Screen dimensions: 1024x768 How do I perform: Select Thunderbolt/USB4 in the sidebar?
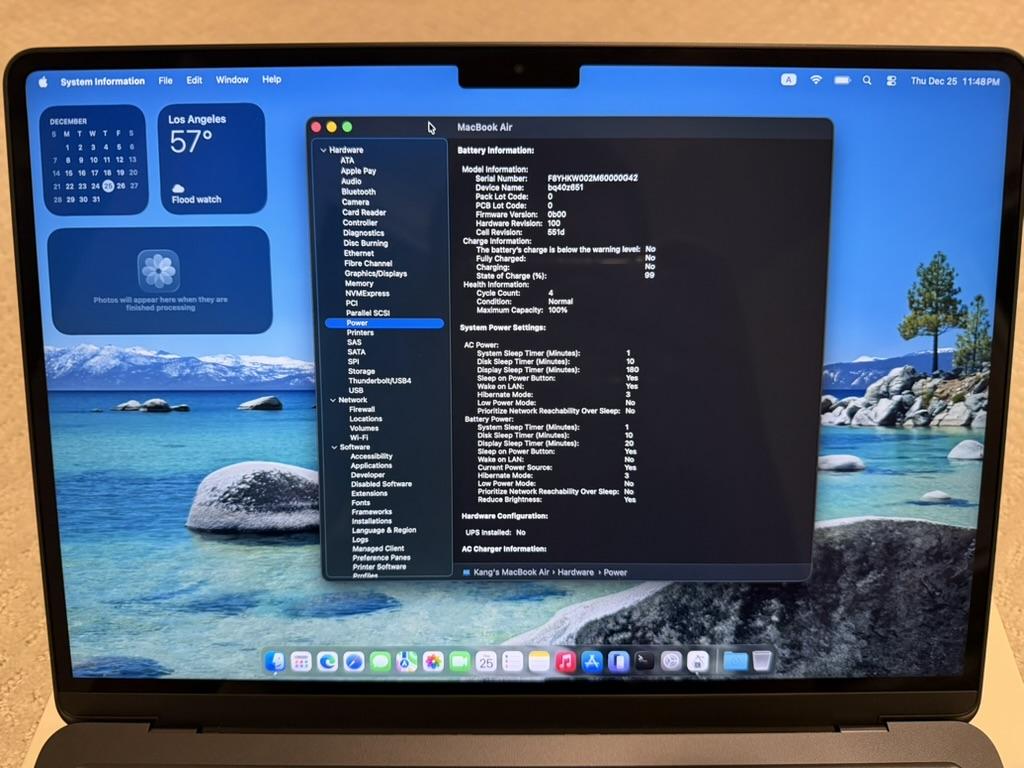coord(379,381)
